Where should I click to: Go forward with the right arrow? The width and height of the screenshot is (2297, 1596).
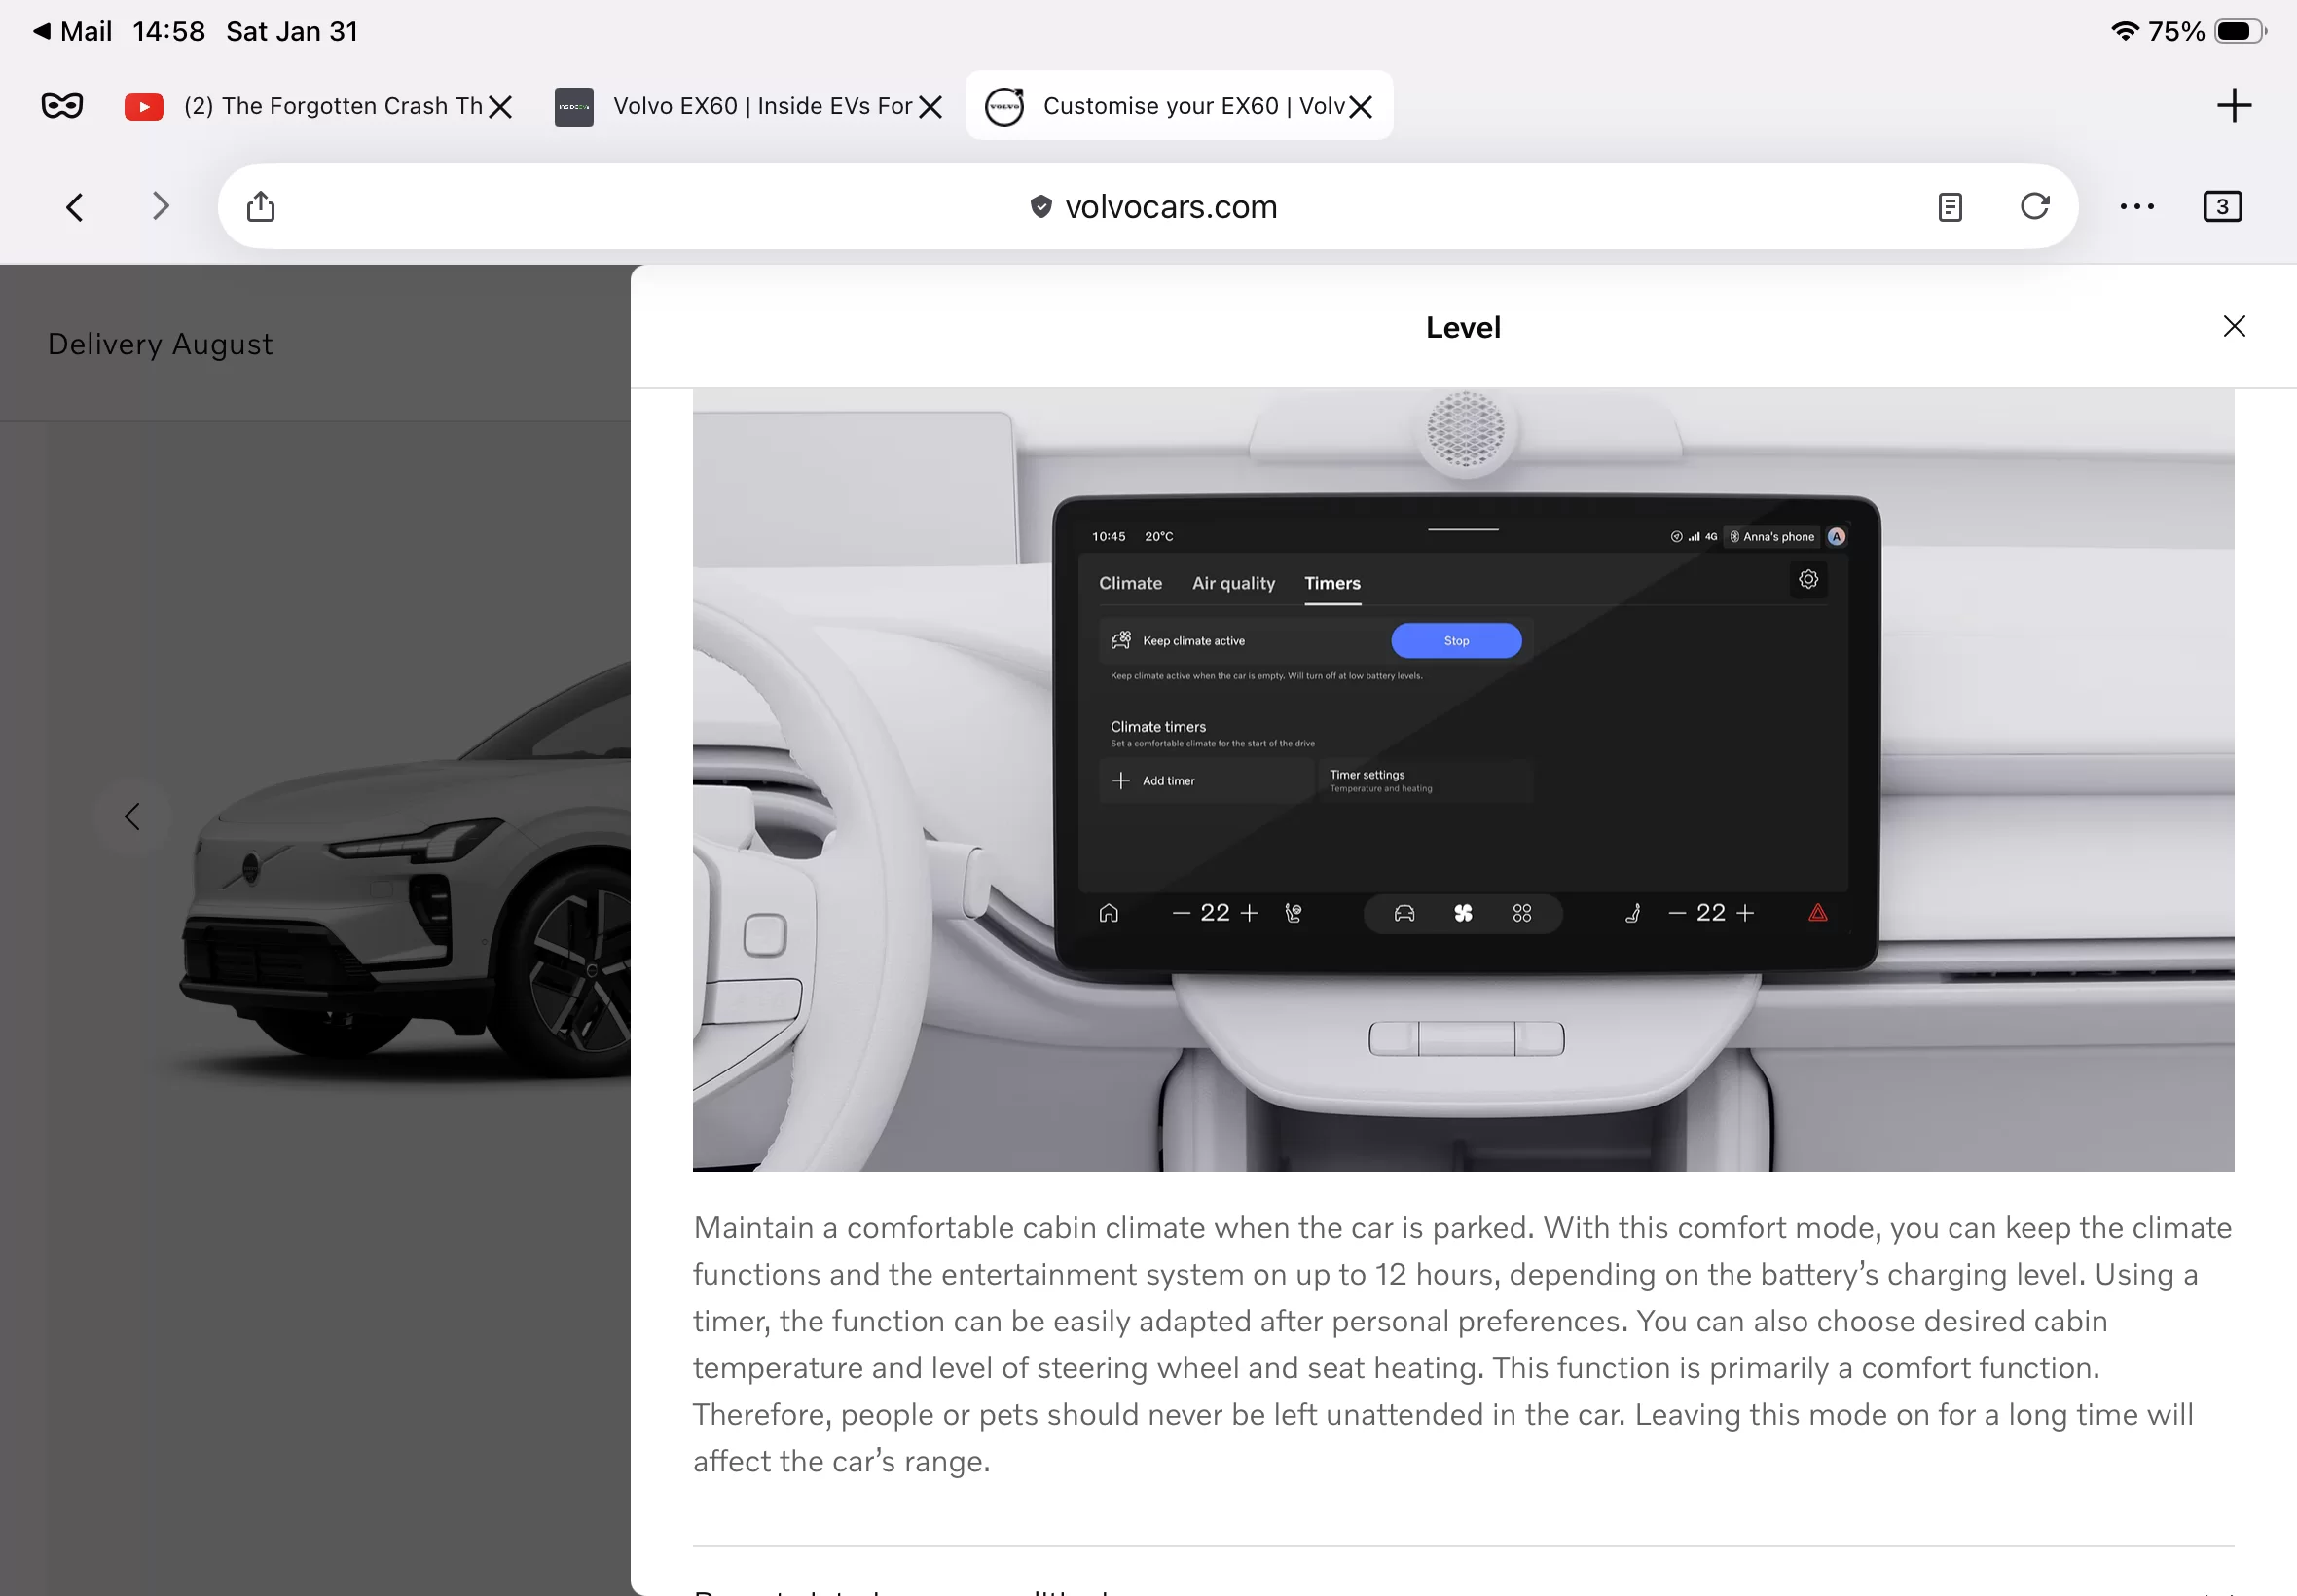pos(160,207)
